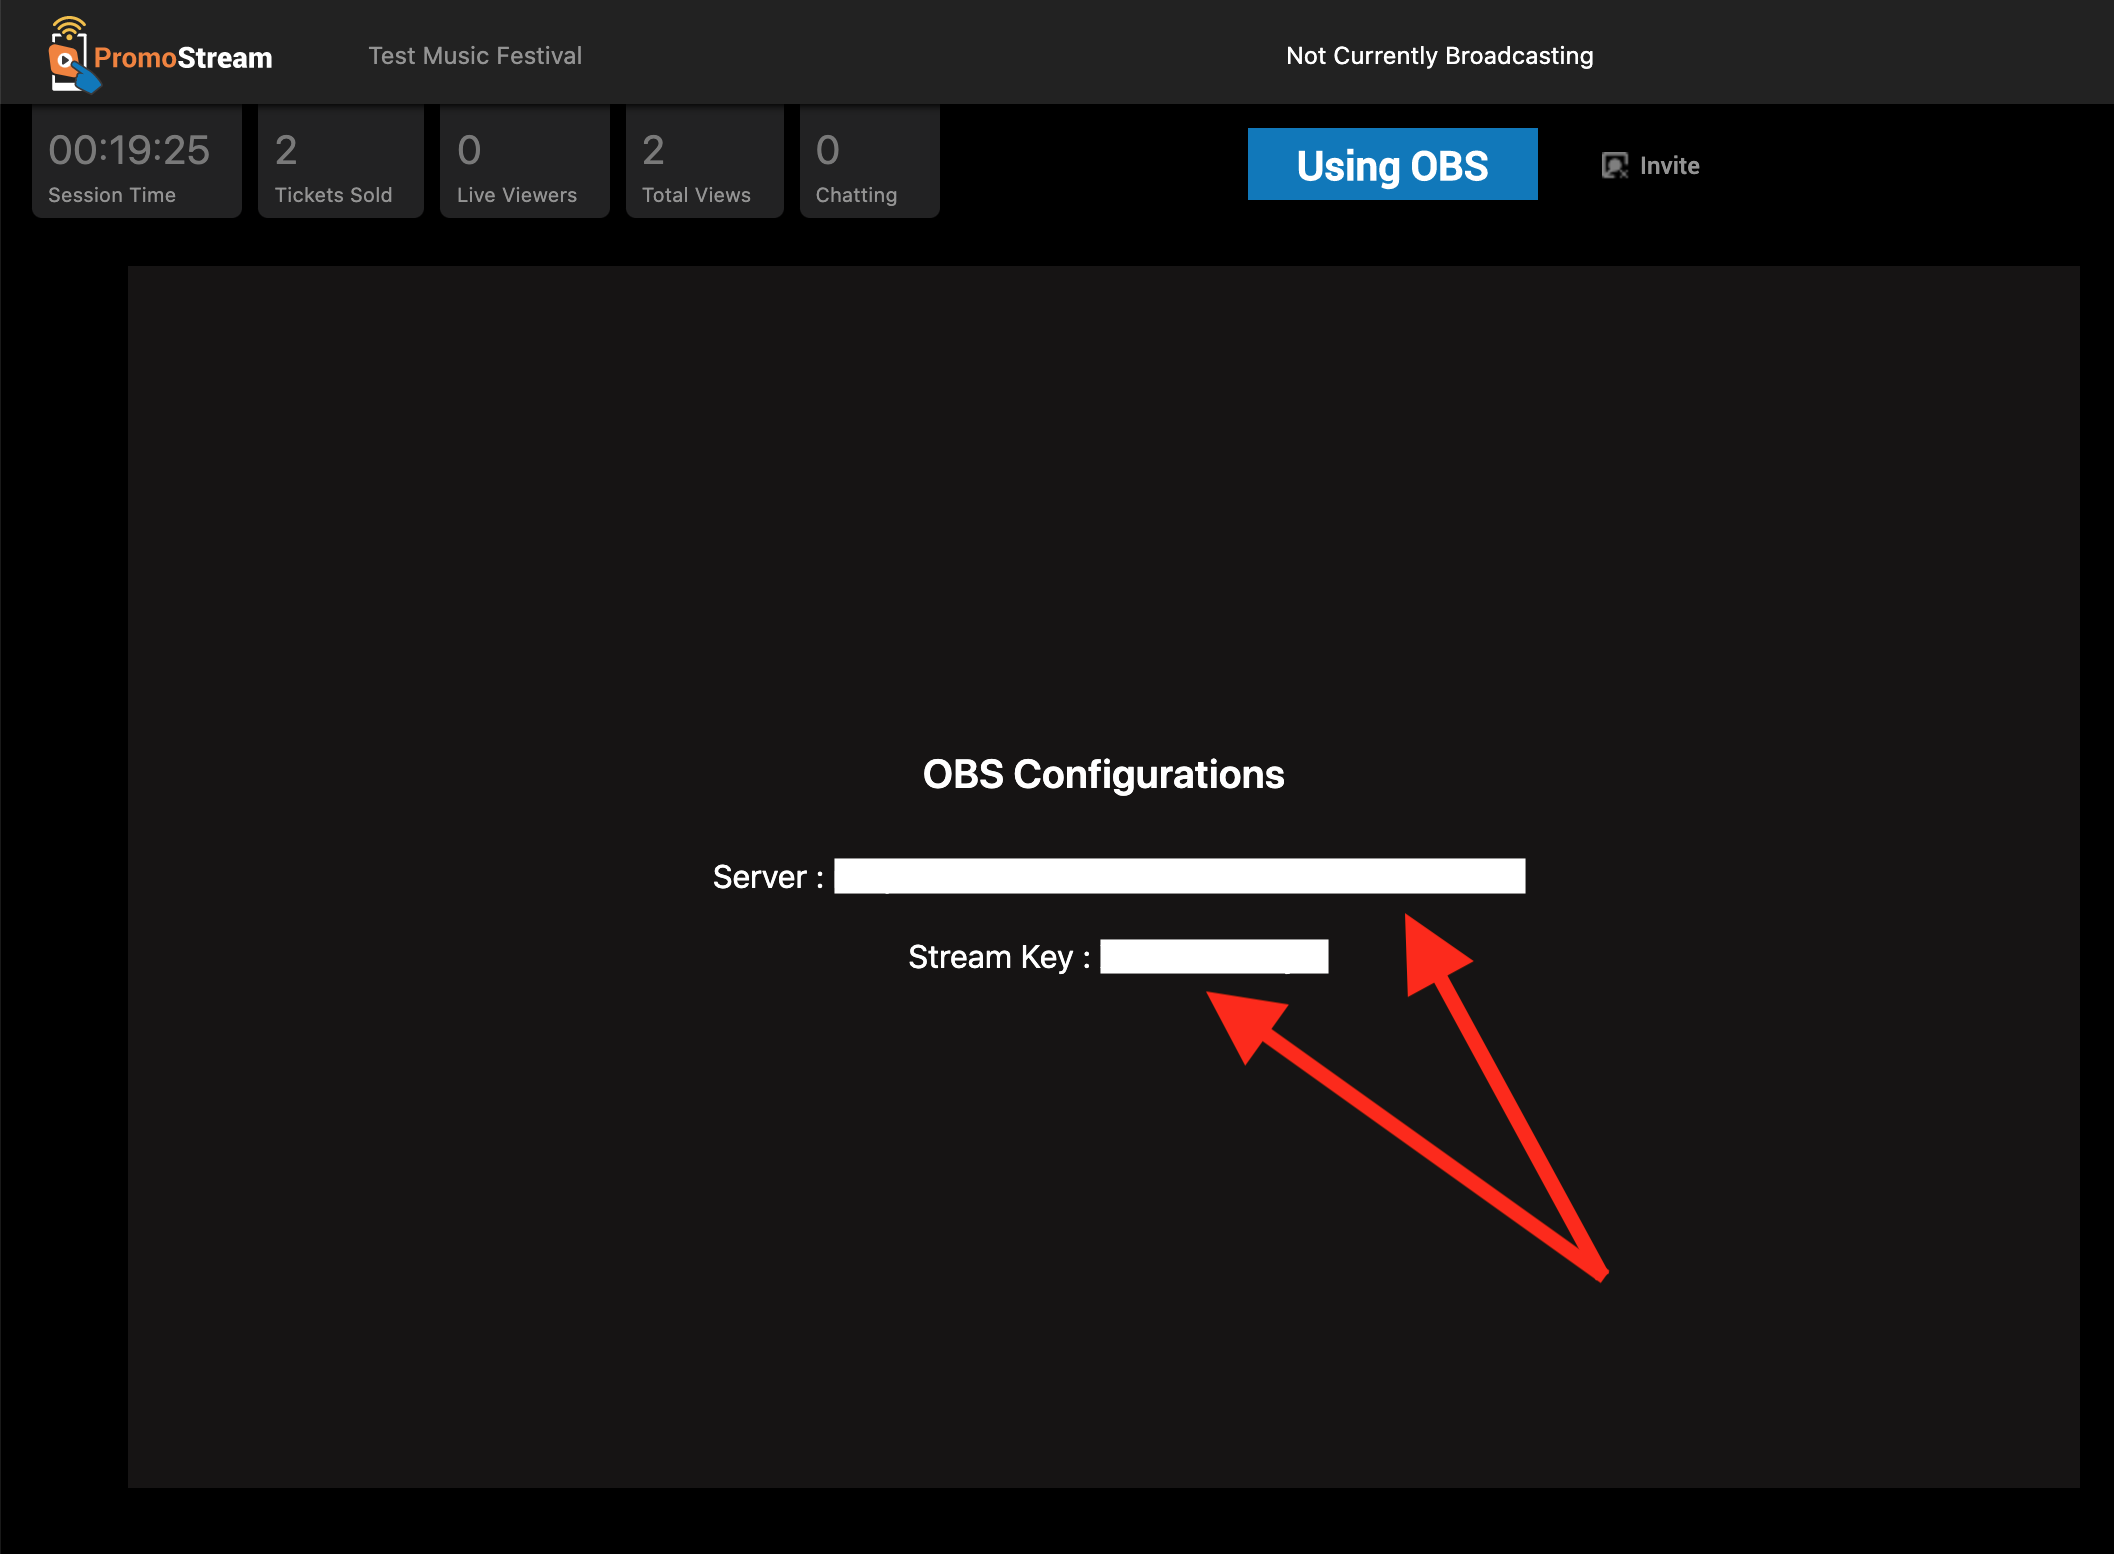This screenshot has width=2114, height=1554.
Task: Click the invite icon beside Invite
Action: (1614, 165)
